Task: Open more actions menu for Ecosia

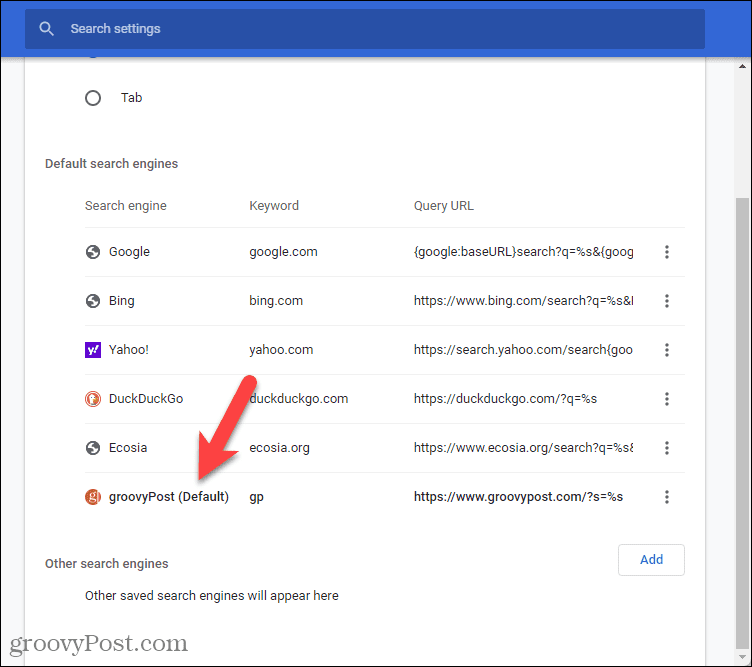Action: pos(667,447)
